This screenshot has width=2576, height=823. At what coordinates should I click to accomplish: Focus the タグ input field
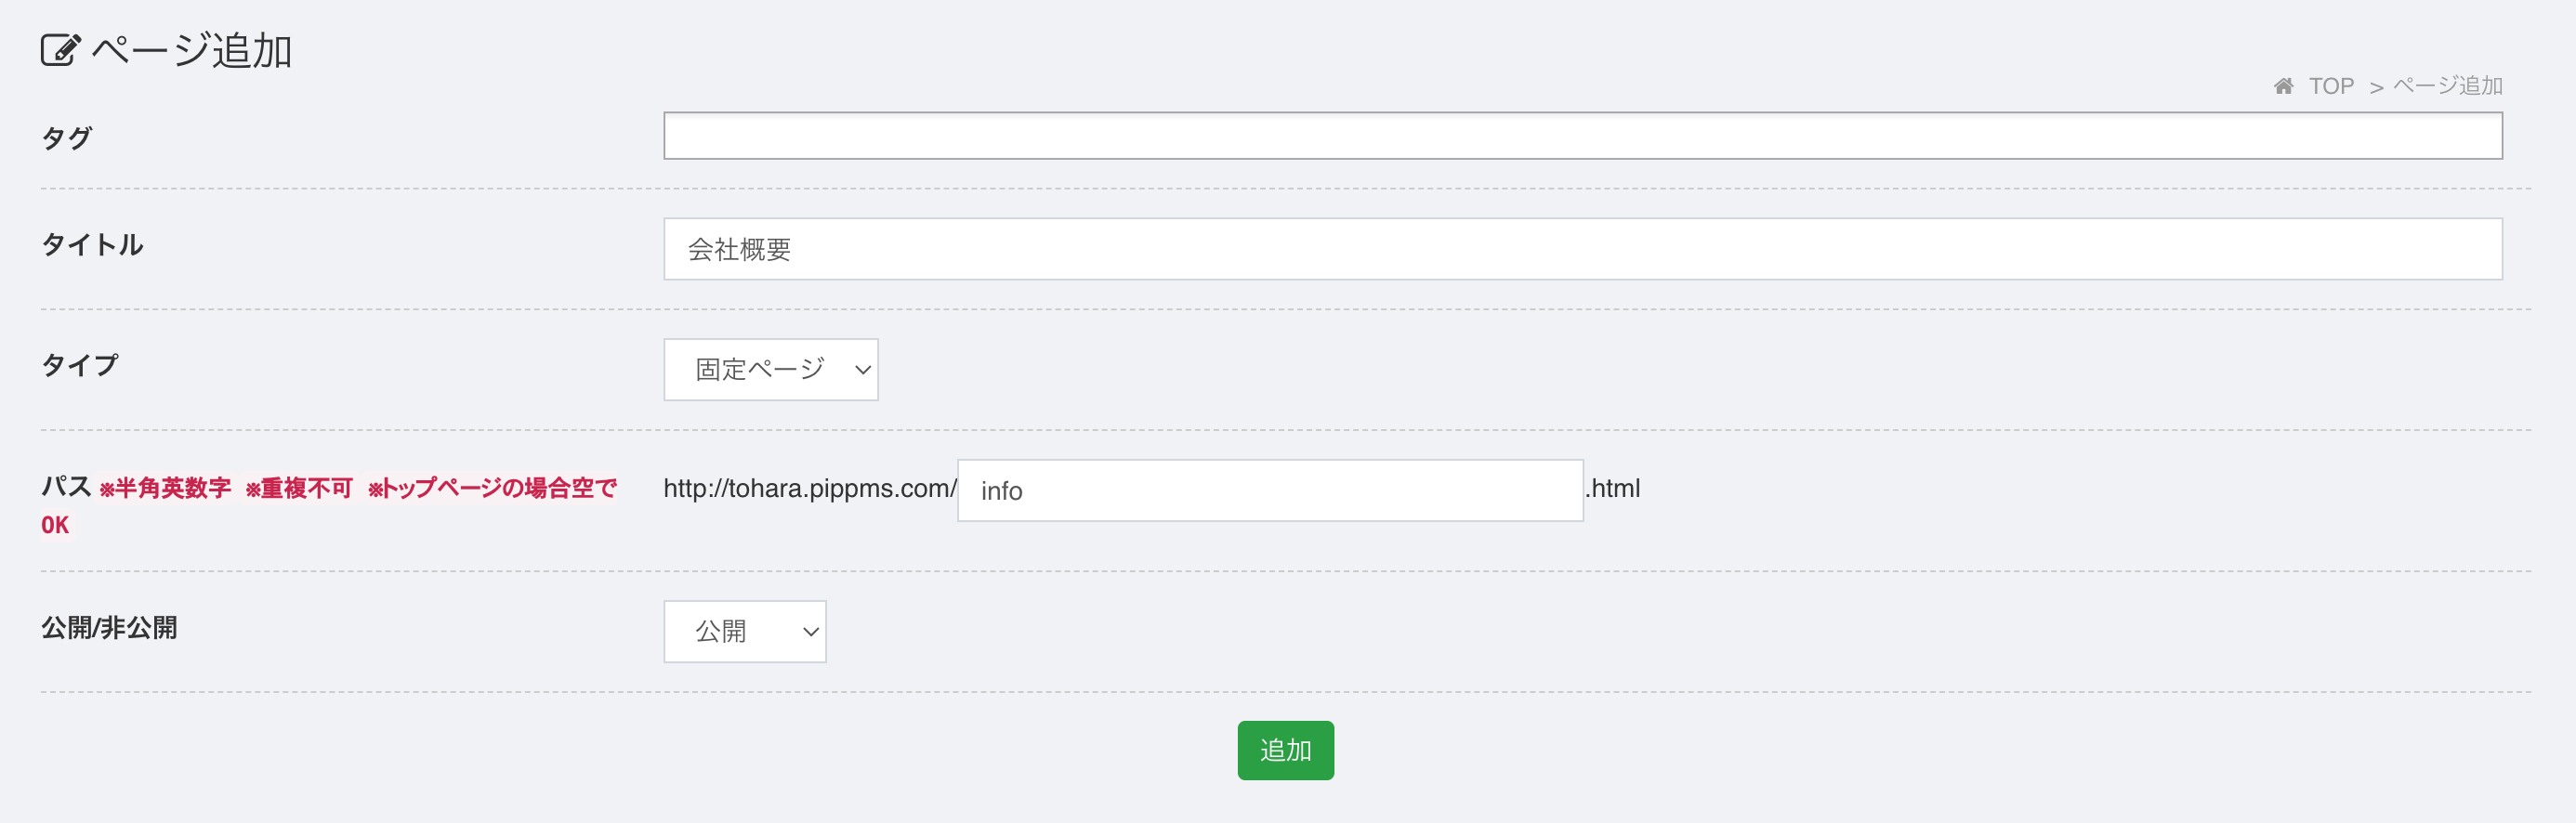coord(1582,136)
